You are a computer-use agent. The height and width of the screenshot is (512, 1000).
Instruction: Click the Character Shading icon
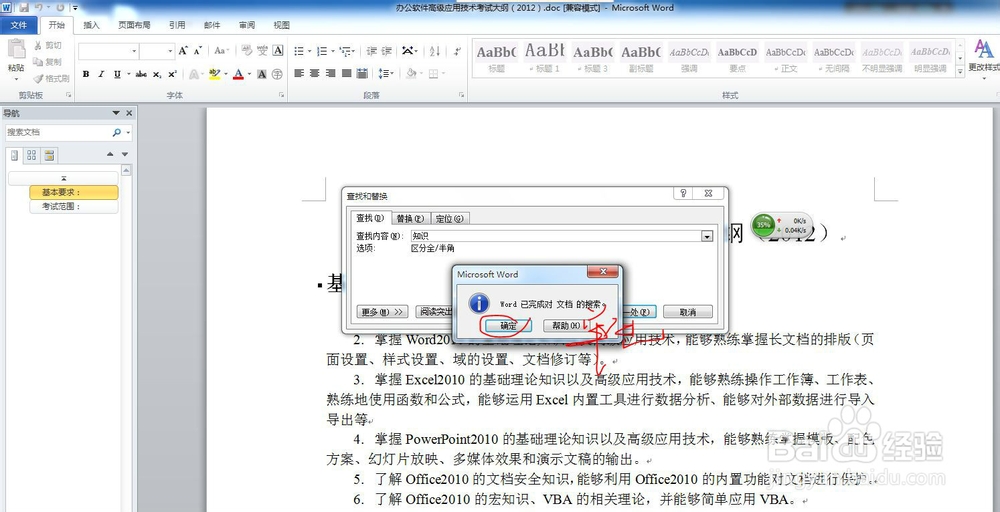pos(261,74)
